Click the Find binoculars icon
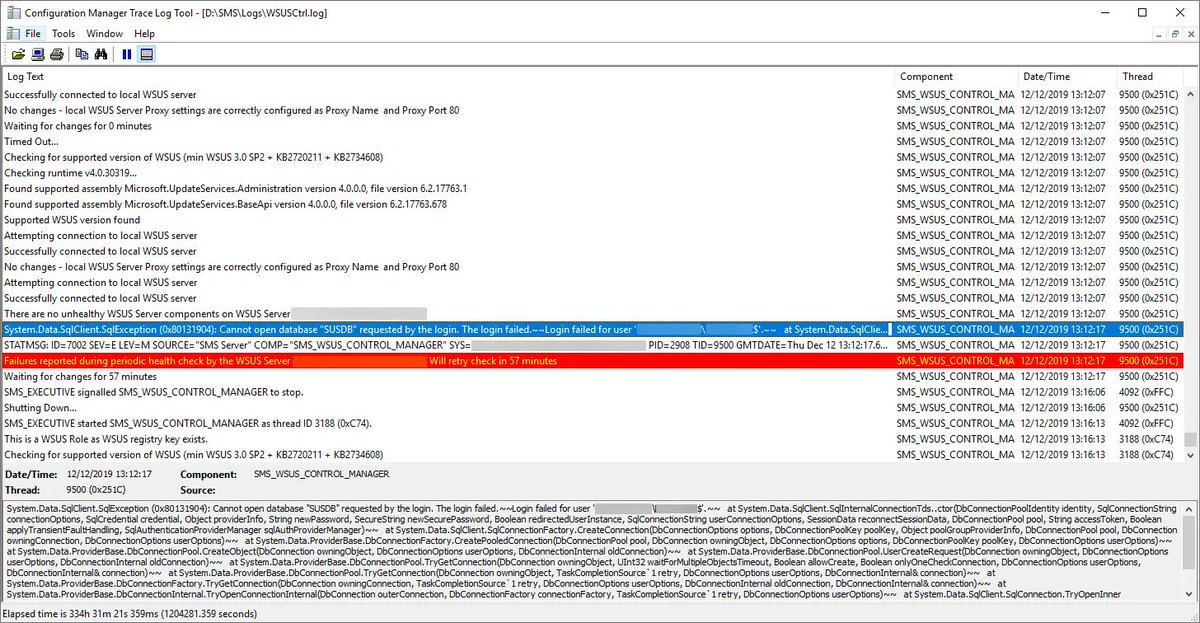 pyautogui.click(x=101, y=54)
